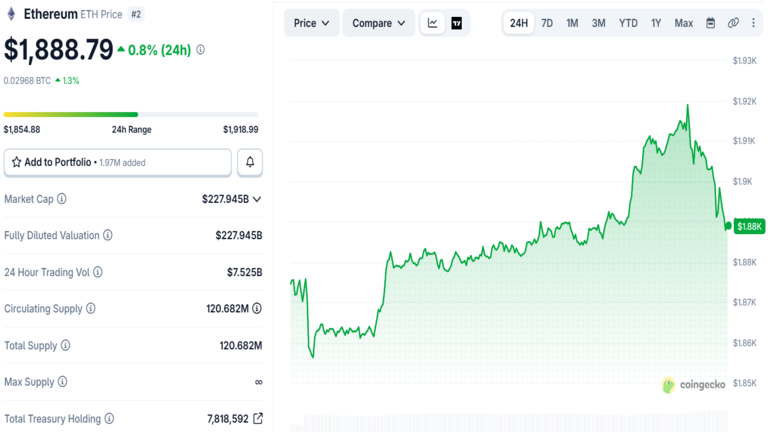
Task: Select the Max time range
Action: point(684,23)
